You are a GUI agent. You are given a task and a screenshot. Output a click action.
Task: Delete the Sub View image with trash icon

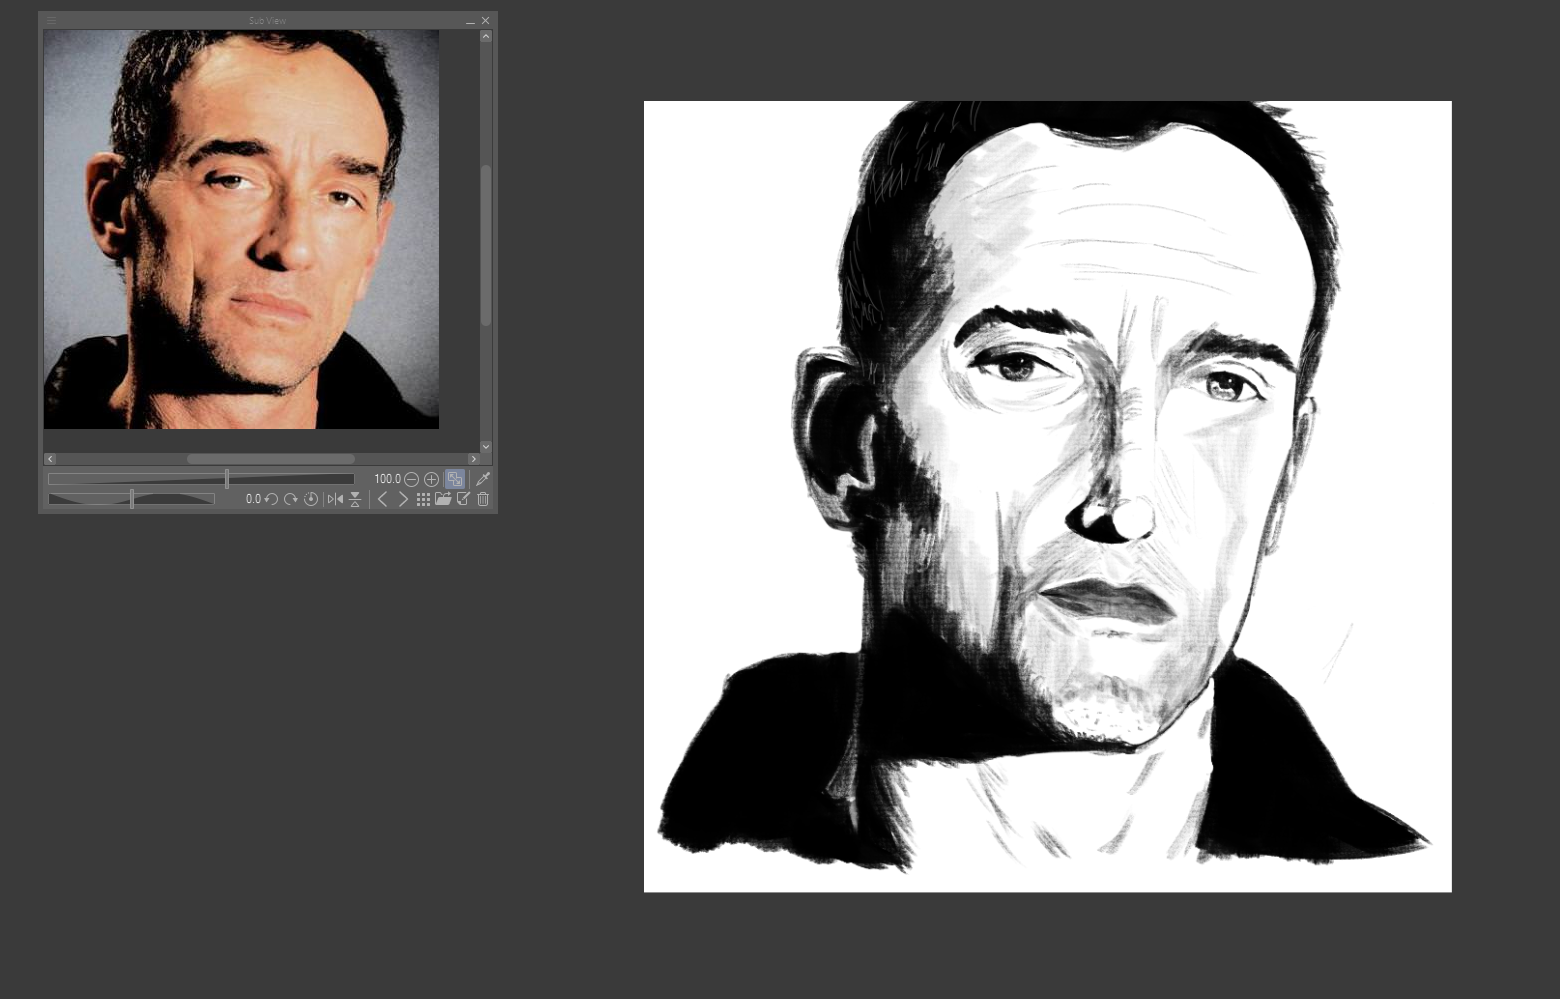pos(483,499)
